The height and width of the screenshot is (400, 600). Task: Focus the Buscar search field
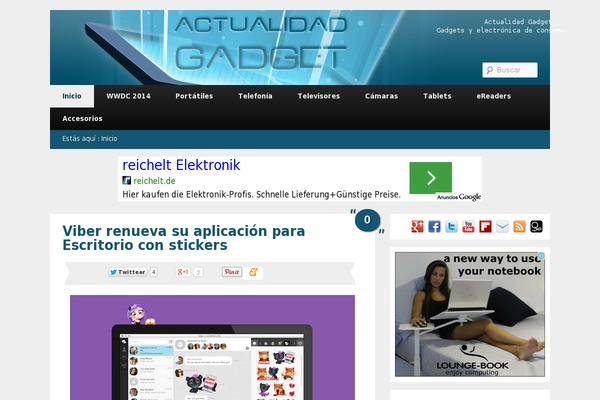[x=510, y=70]
